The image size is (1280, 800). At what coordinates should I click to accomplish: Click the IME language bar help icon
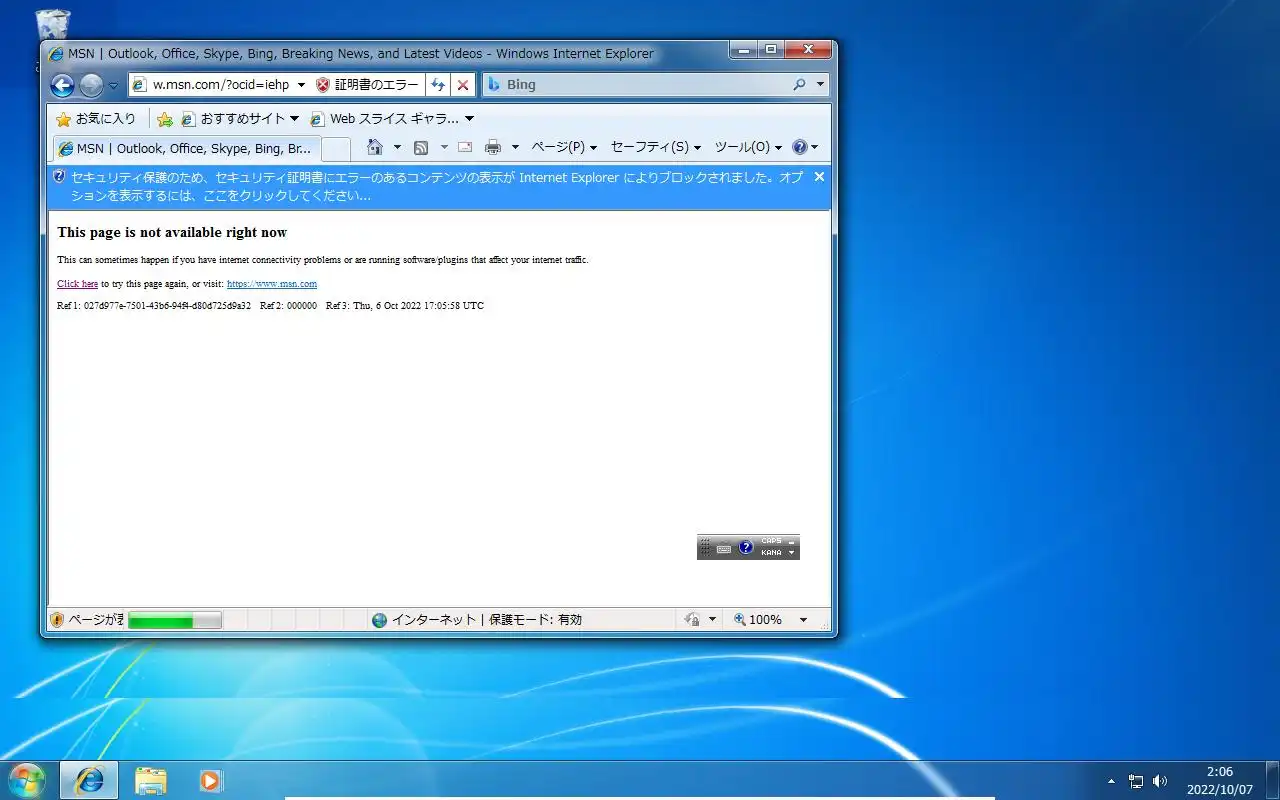[746, 548]
